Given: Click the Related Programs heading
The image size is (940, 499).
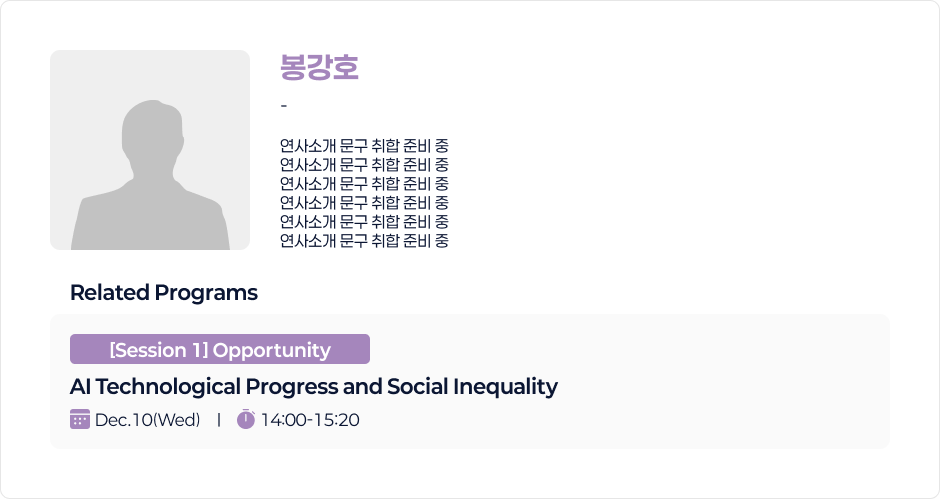Looking at the screenshot, I should tap(164, 293).
